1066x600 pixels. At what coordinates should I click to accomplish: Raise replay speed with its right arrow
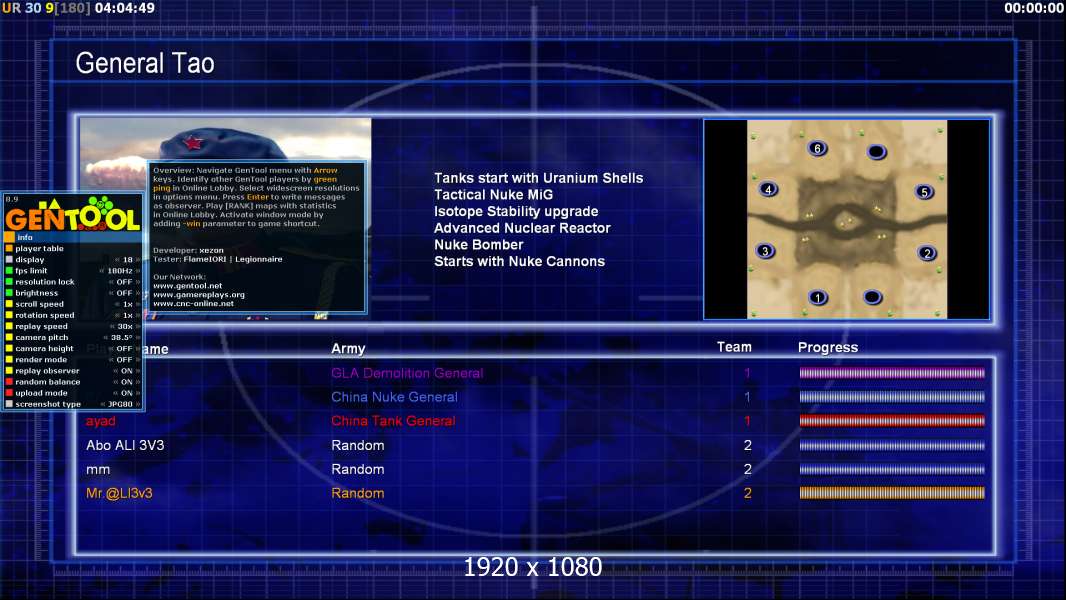coord(138,326)
